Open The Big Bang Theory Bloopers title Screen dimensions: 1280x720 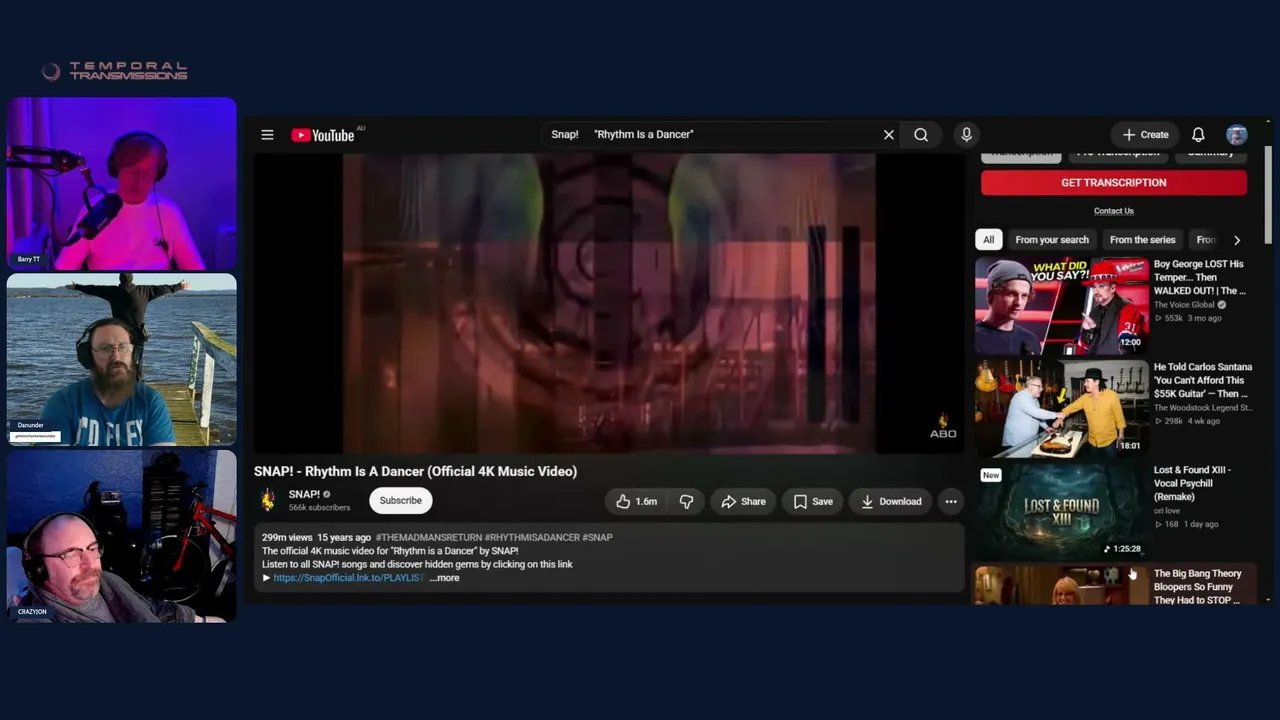1198,587
